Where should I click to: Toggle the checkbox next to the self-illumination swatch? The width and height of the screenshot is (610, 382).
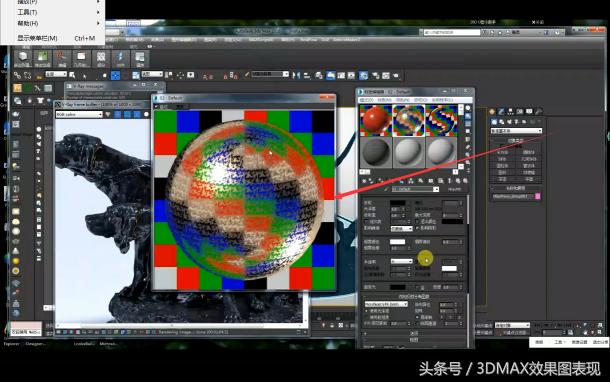tap(418, 287)
